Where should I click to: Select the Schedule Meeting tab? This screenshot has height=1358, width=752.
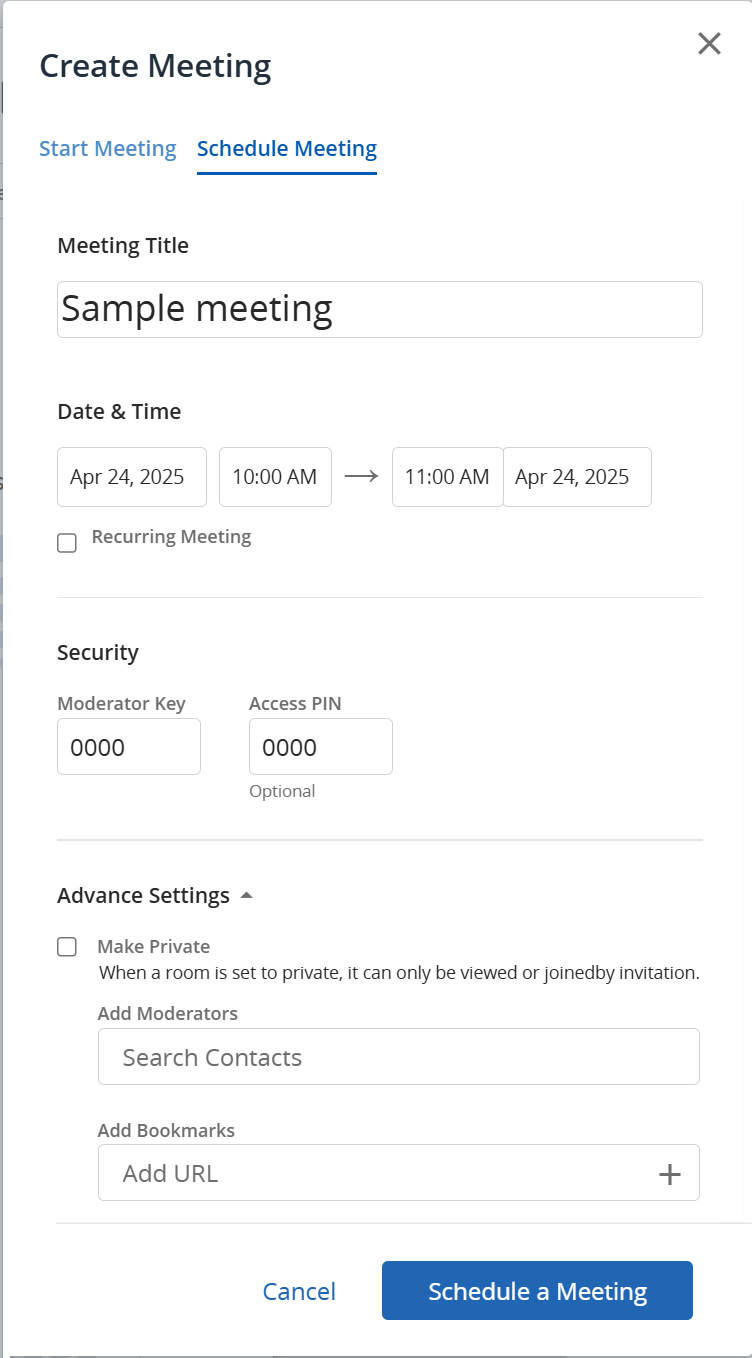(x=287, y=149)
